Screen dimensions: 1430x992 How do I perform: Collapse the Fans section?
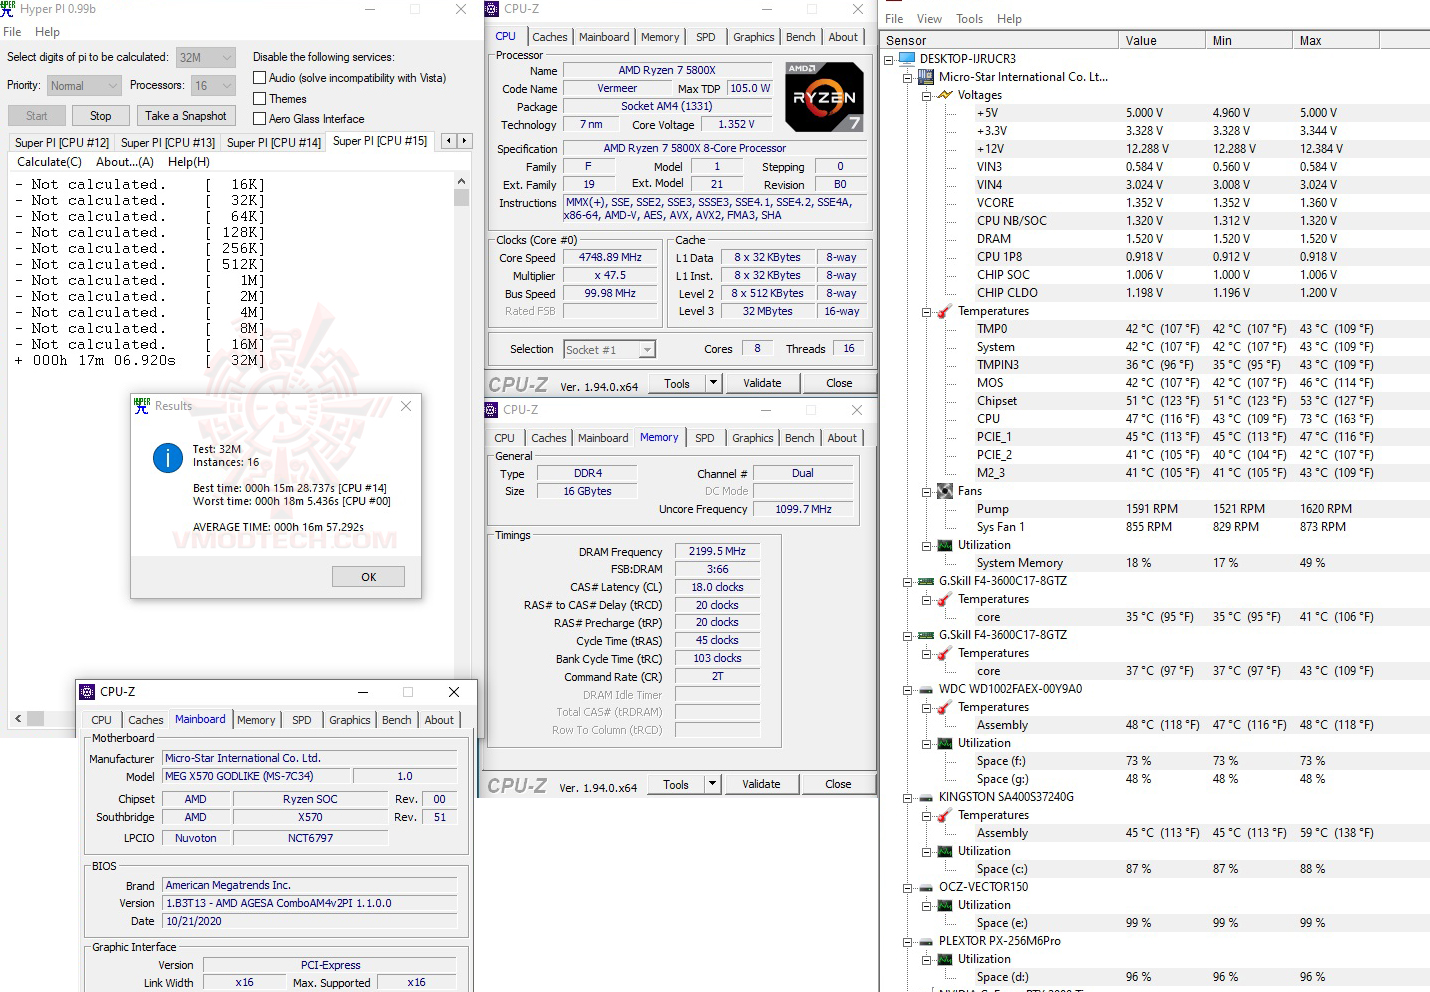(x=927, y=491)
